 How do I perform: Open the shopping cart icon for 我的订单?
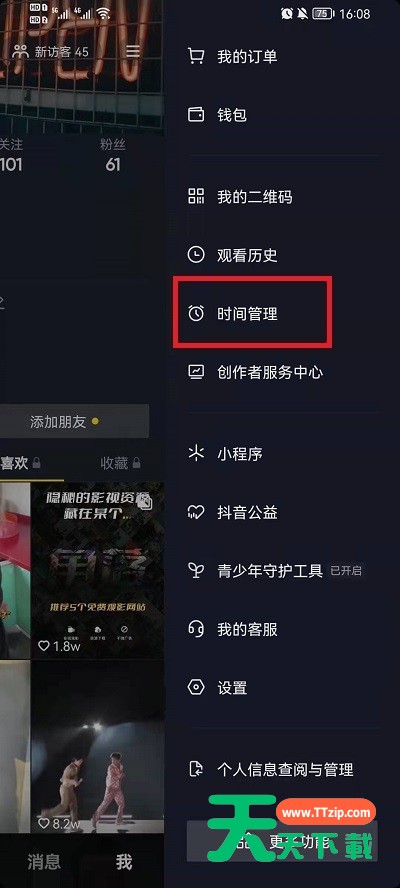(196, 57)
